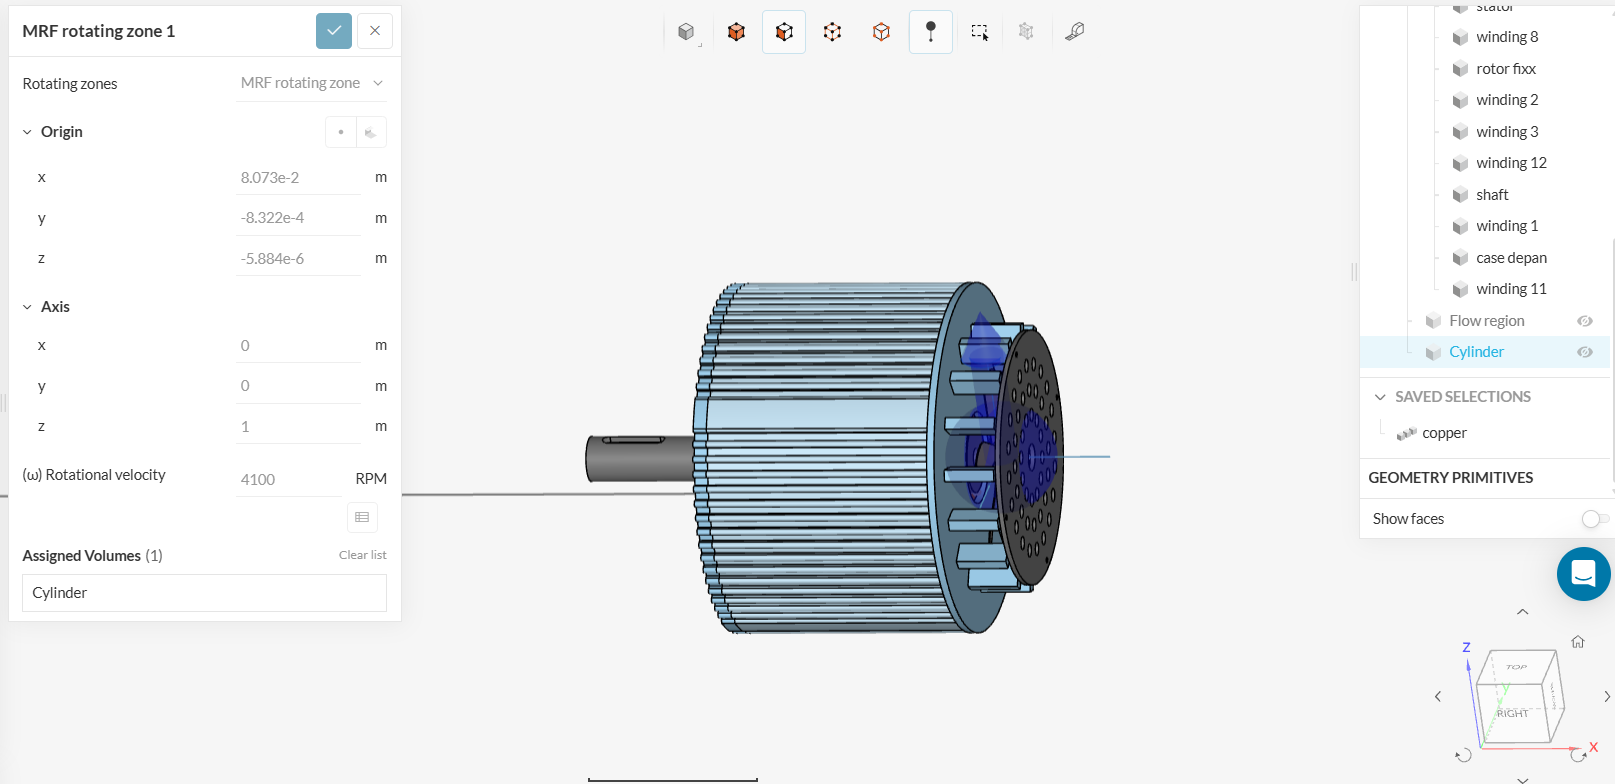1615x784 pixels.
Task: Select case depan in geometry tree
Action: (1511, 258)
